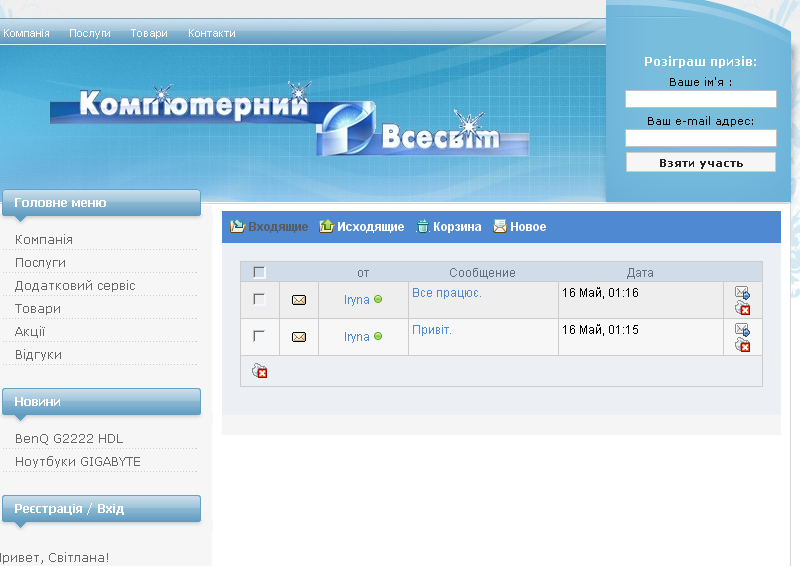The width and height of the screenshot is (800, 566).
Task: Delete the 'Привіт.' message
Action: (x=742, y=345)
